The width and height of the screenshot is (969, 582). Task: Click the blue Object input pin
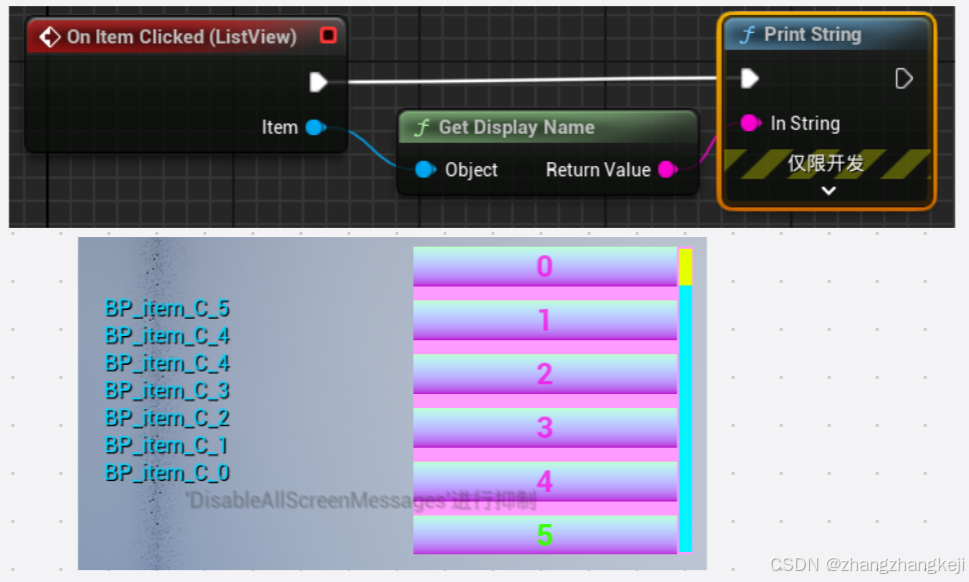[x=425, y=169]
